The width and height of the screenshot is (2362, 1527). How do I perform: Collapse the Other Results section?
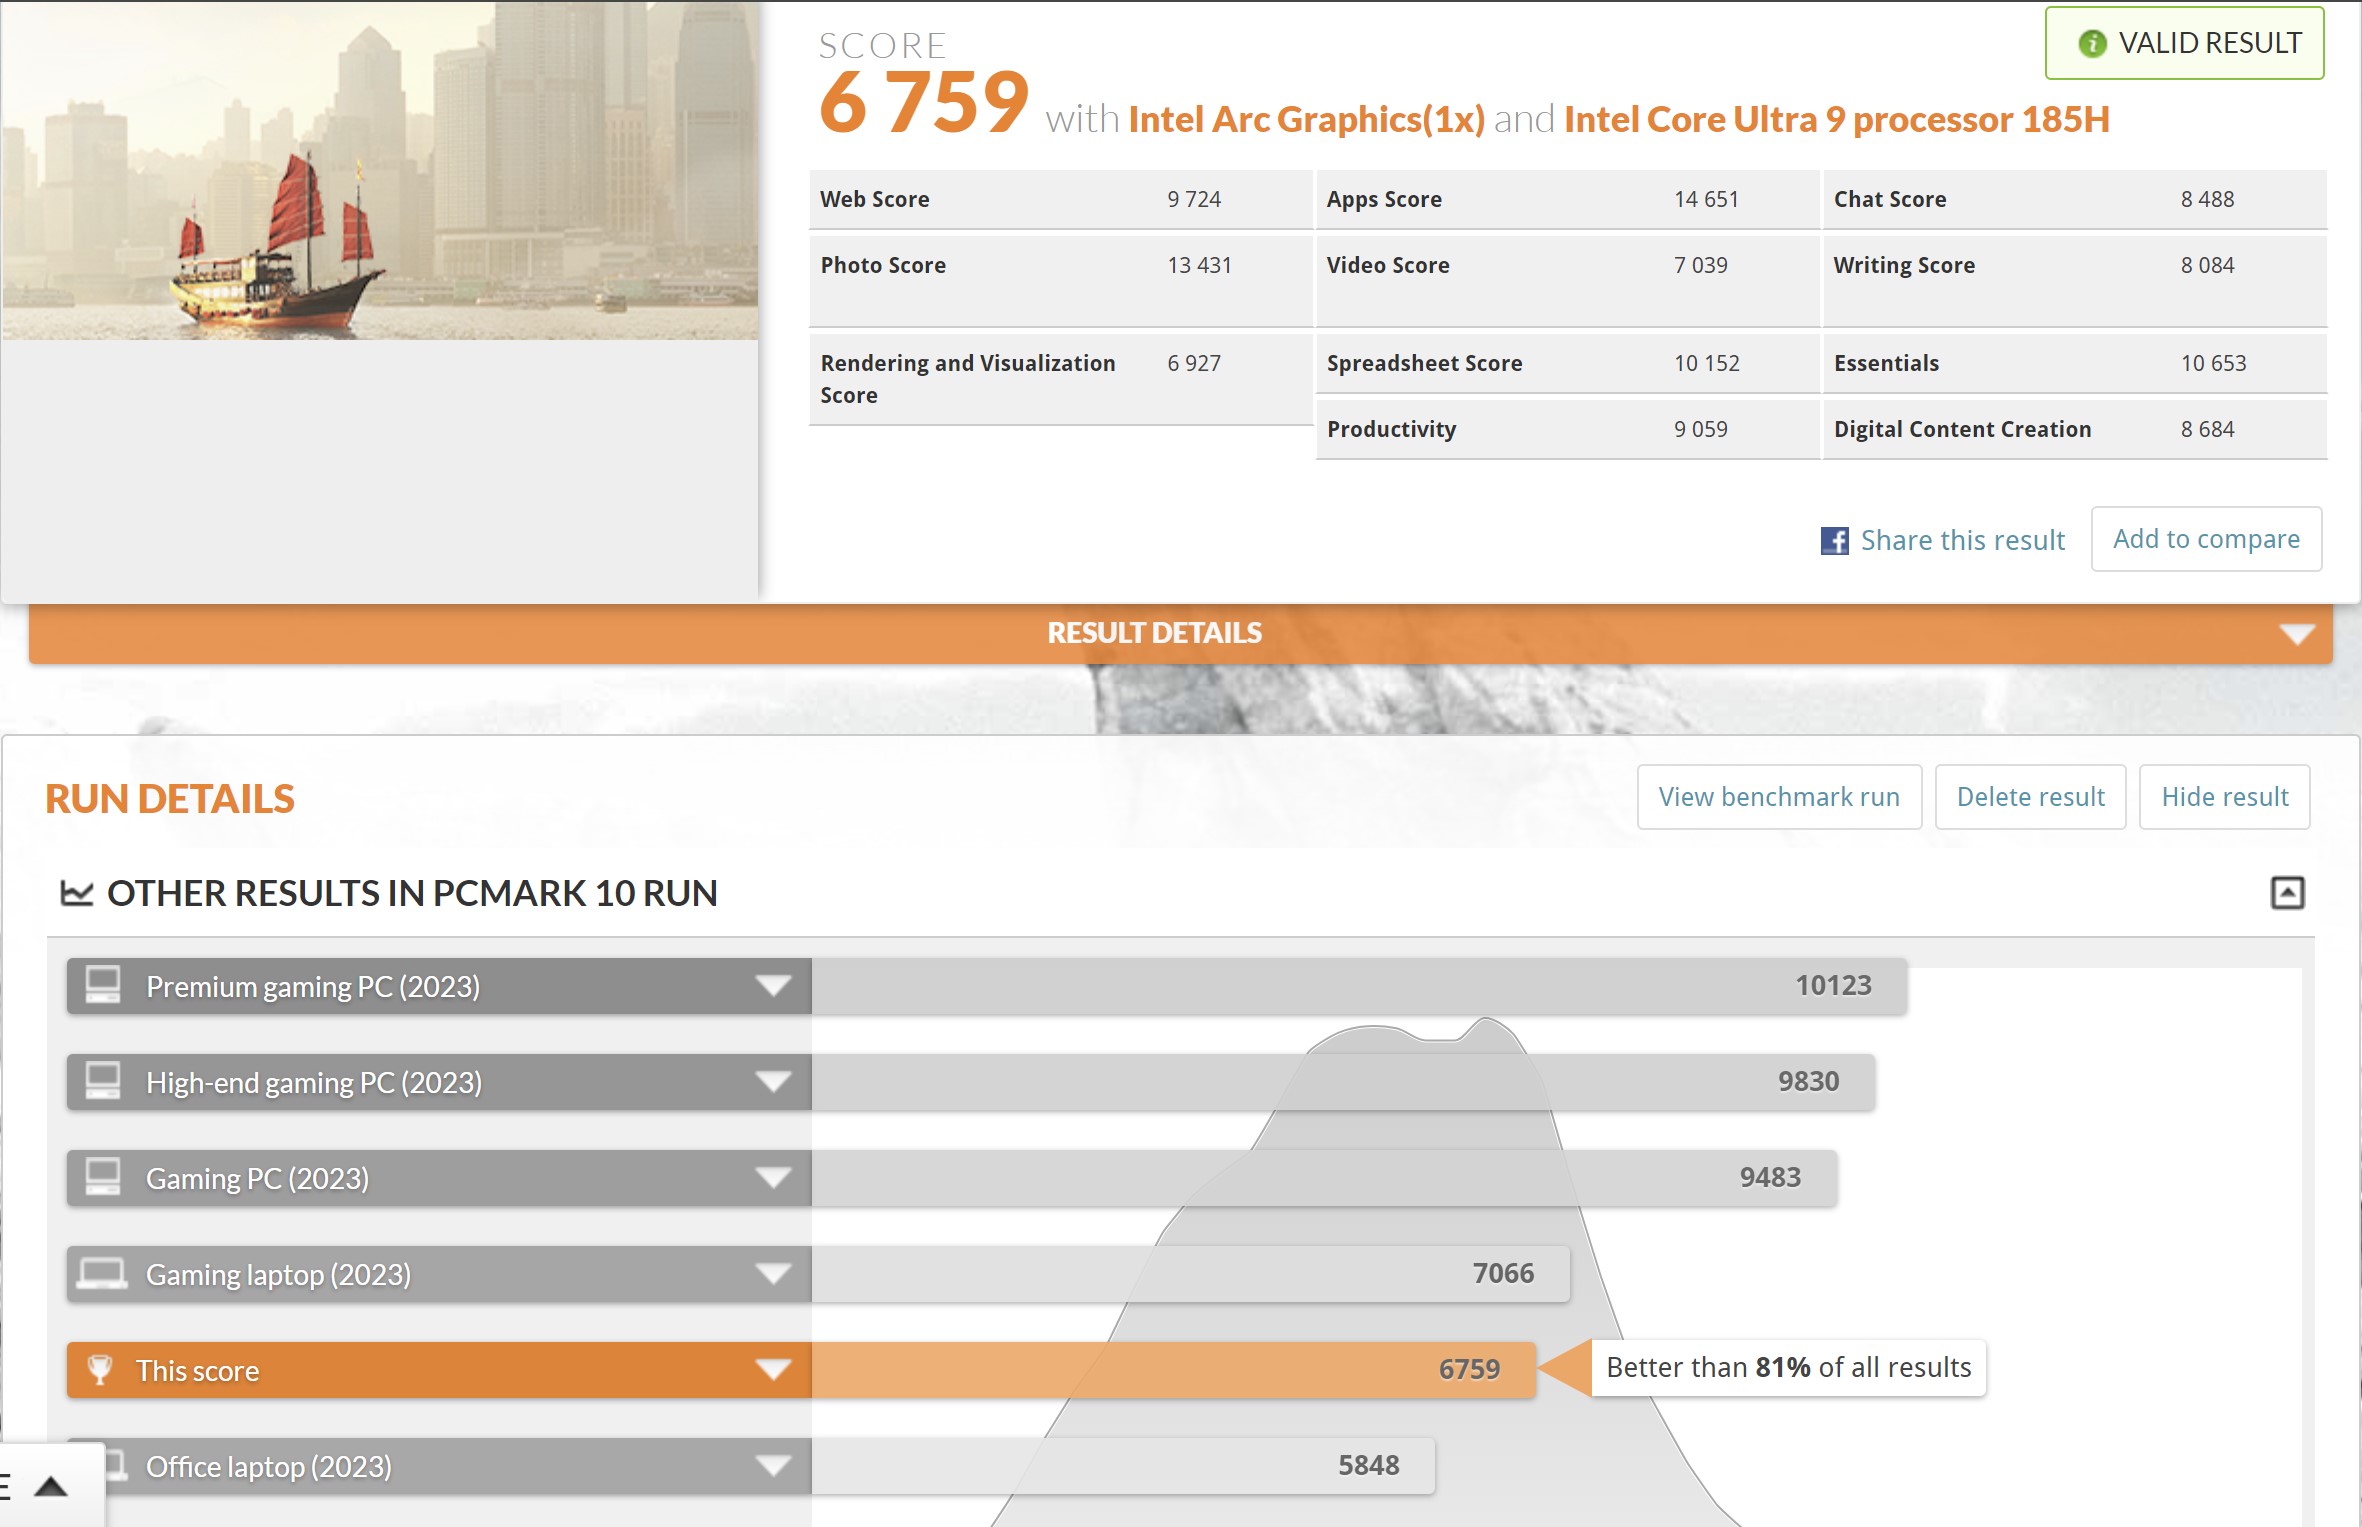[2287, 892]
